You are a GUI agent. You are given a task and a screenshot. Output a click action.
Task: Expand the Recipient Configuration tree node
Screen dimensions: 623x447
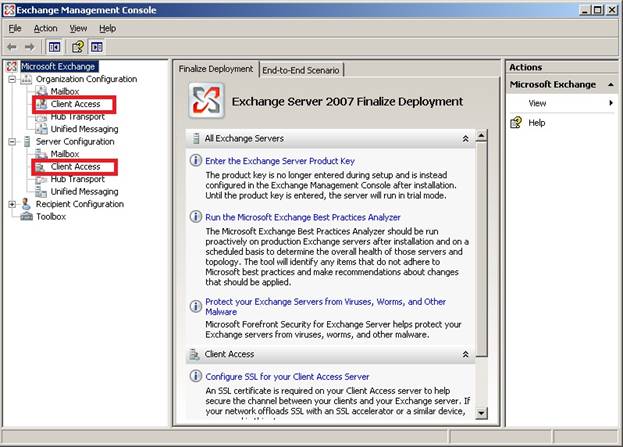tap(12, 204)
